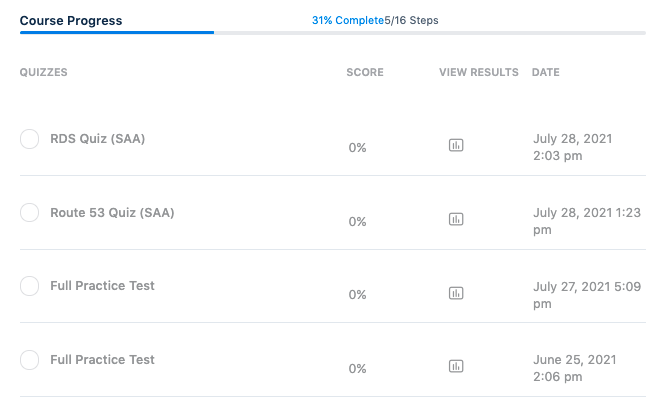Image resolution: width=671 pixels, height=408 pixels.
Task: Click the status circle beside RDS Quiz (SAA)
Action: pyautogui.click(x=30, y=139)
